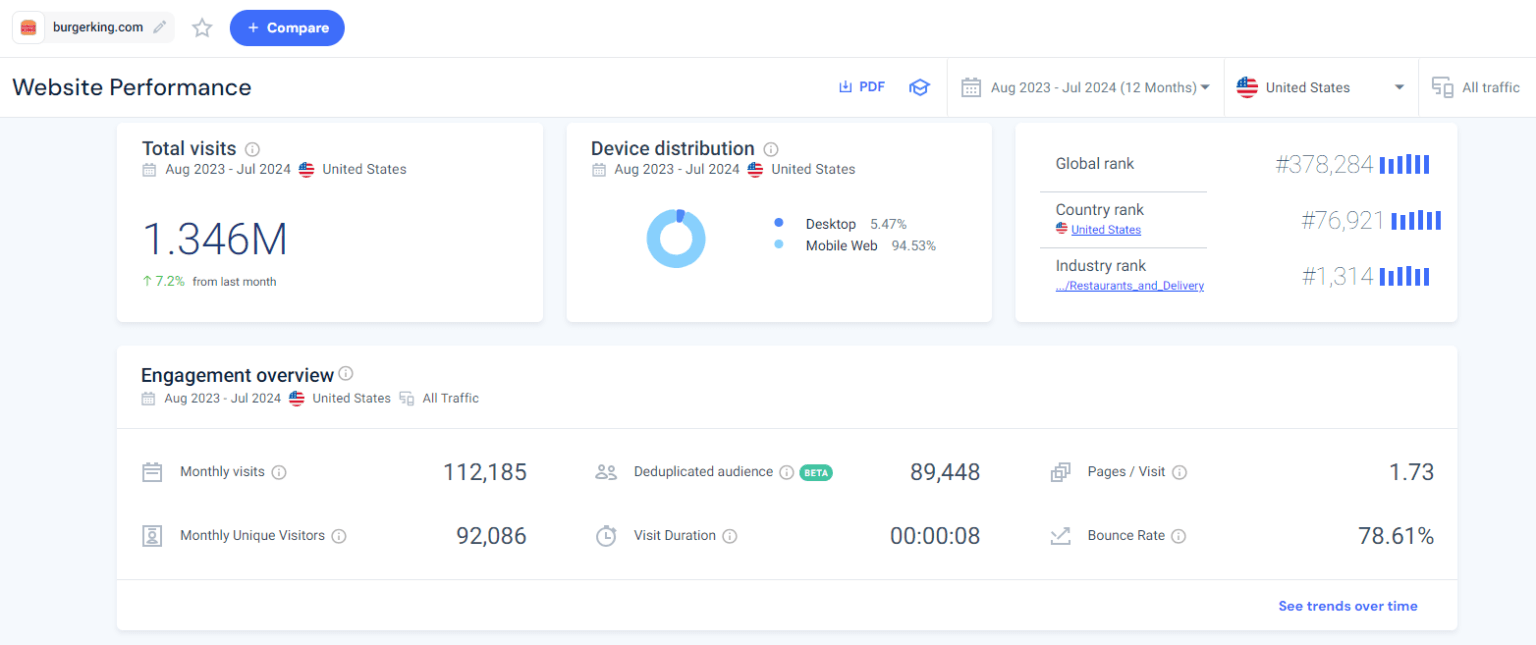View the Total visits info tooltip
1536x645 pixels.
pyautogui.click(x=250, y=148)
